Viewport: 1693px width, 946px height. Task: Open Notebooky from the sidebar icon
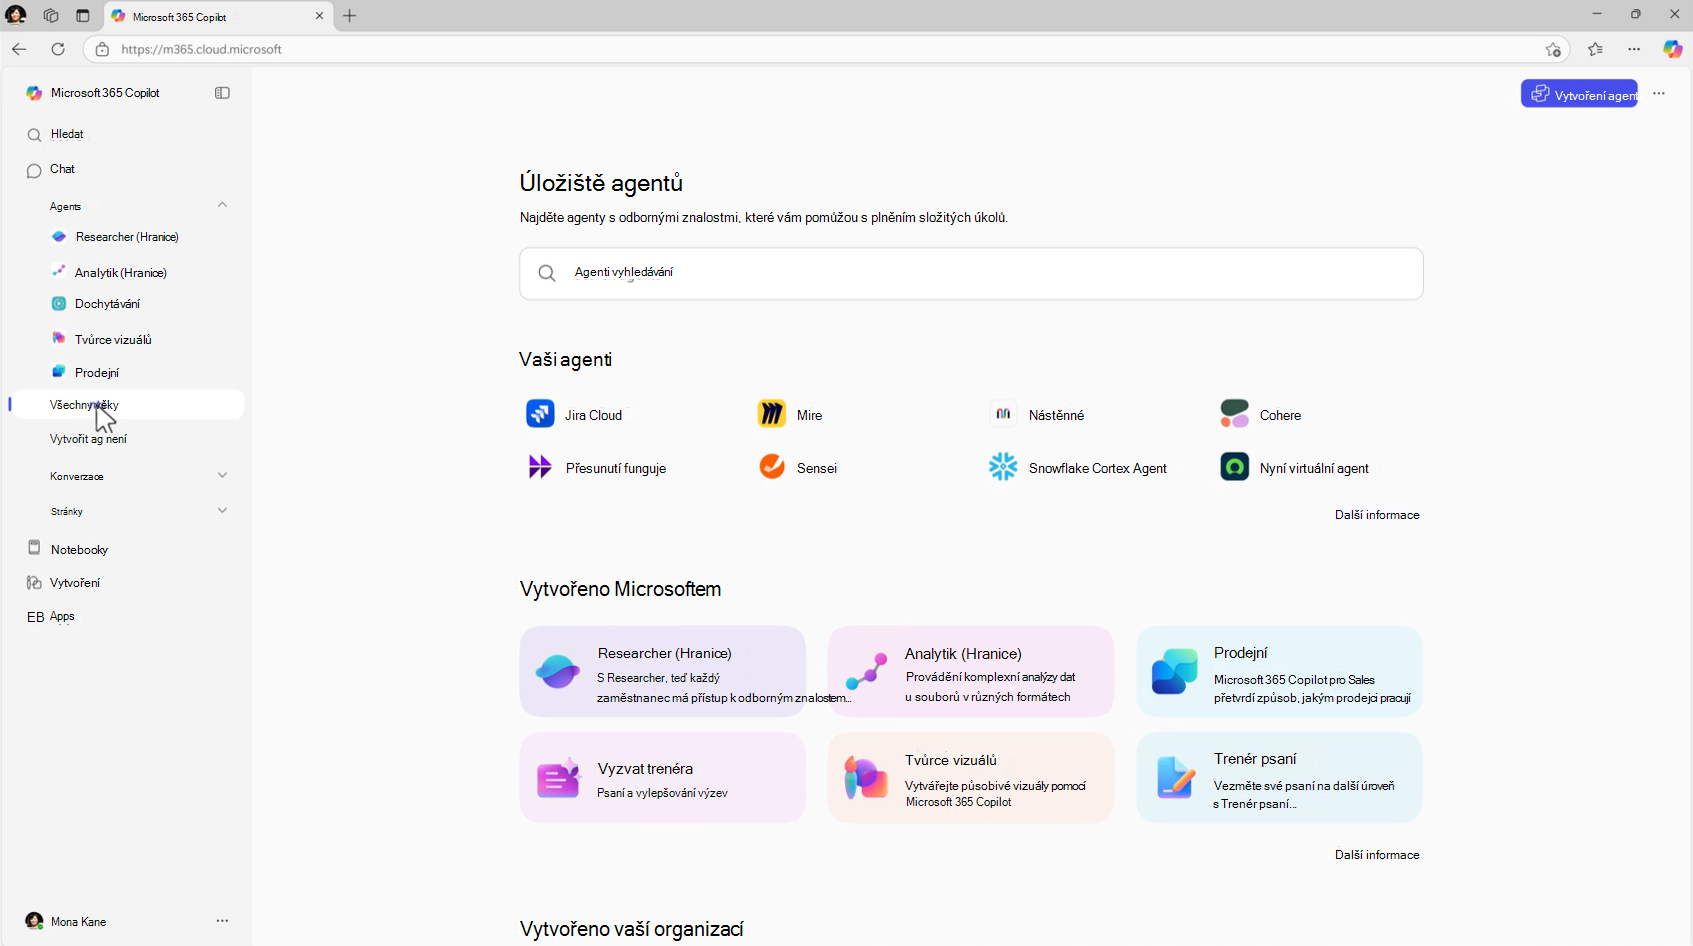34,548
